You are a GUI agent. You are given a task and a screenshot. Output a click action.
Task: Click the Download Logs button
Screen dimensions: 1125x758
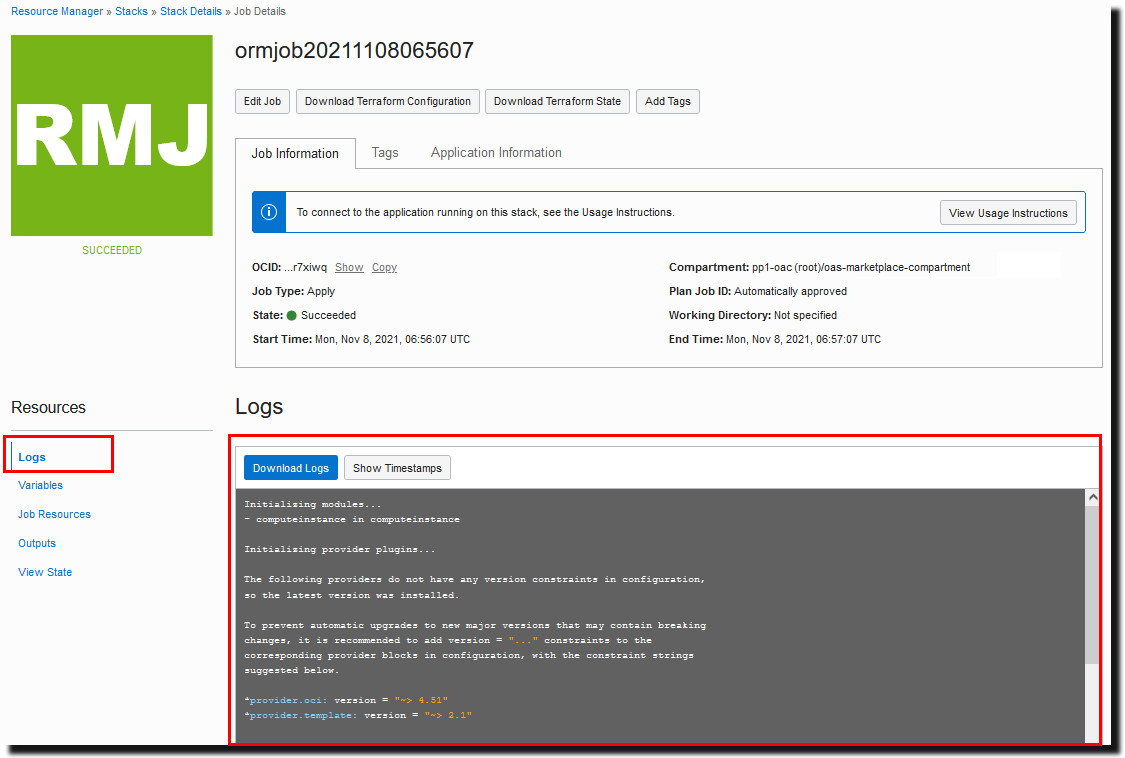coord(291,468)
